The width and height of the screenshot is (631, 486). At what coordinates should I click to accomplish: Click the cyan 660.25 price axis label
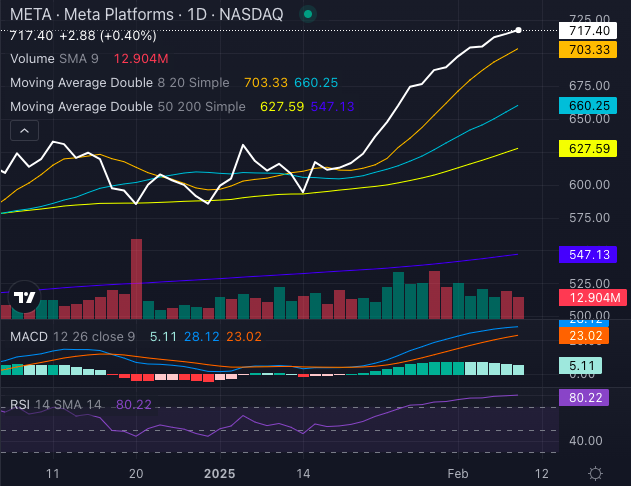pos(588,105)
